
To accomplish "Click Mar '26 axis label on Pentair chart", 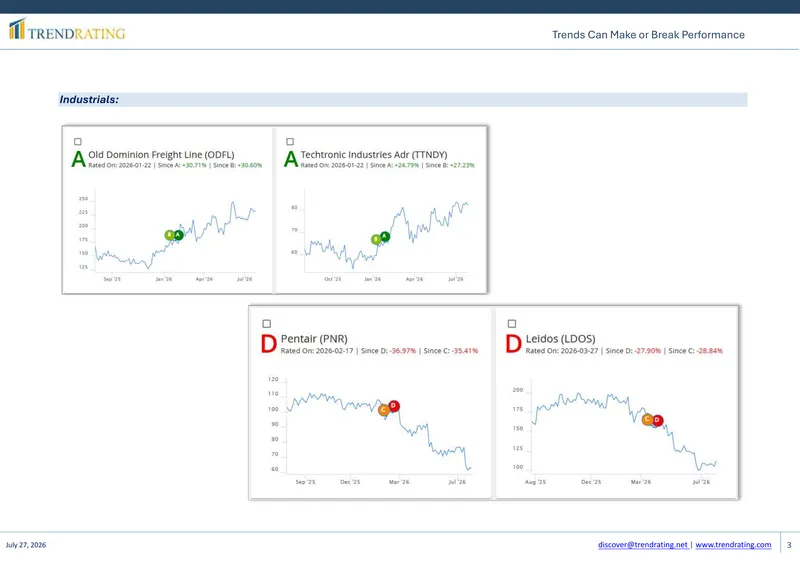I will [399, 482].
